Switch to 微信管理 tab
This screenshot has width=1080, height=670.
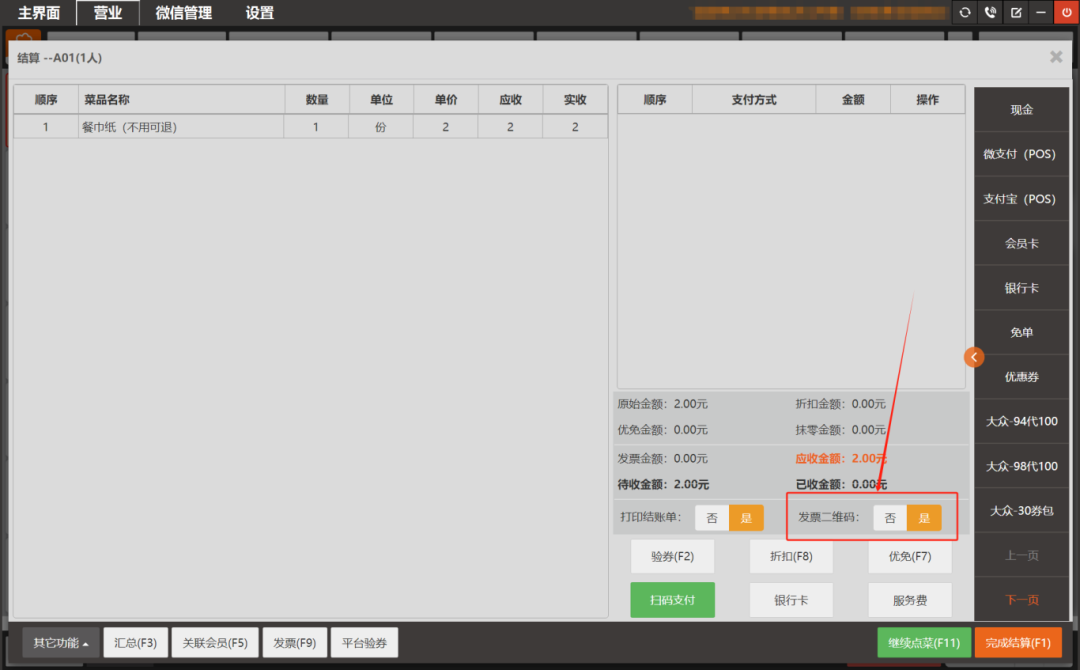pos(183,13)
